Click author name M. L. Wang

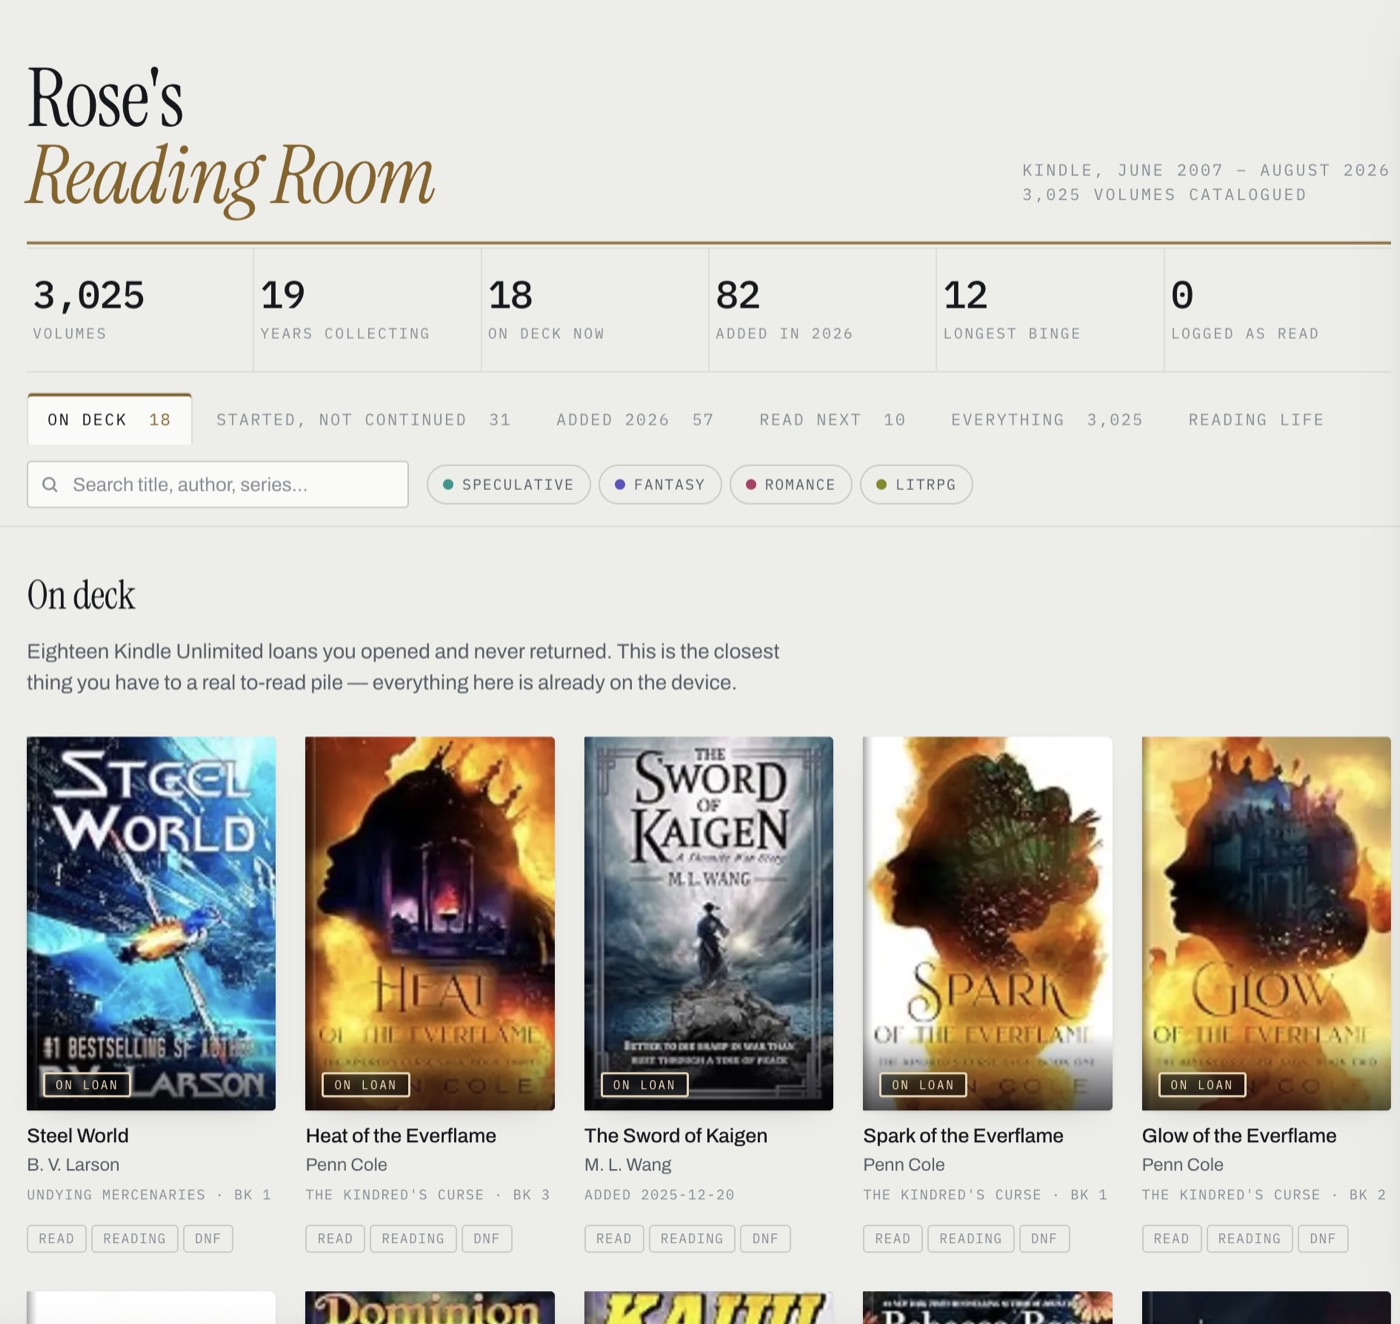pos(628,1165)
